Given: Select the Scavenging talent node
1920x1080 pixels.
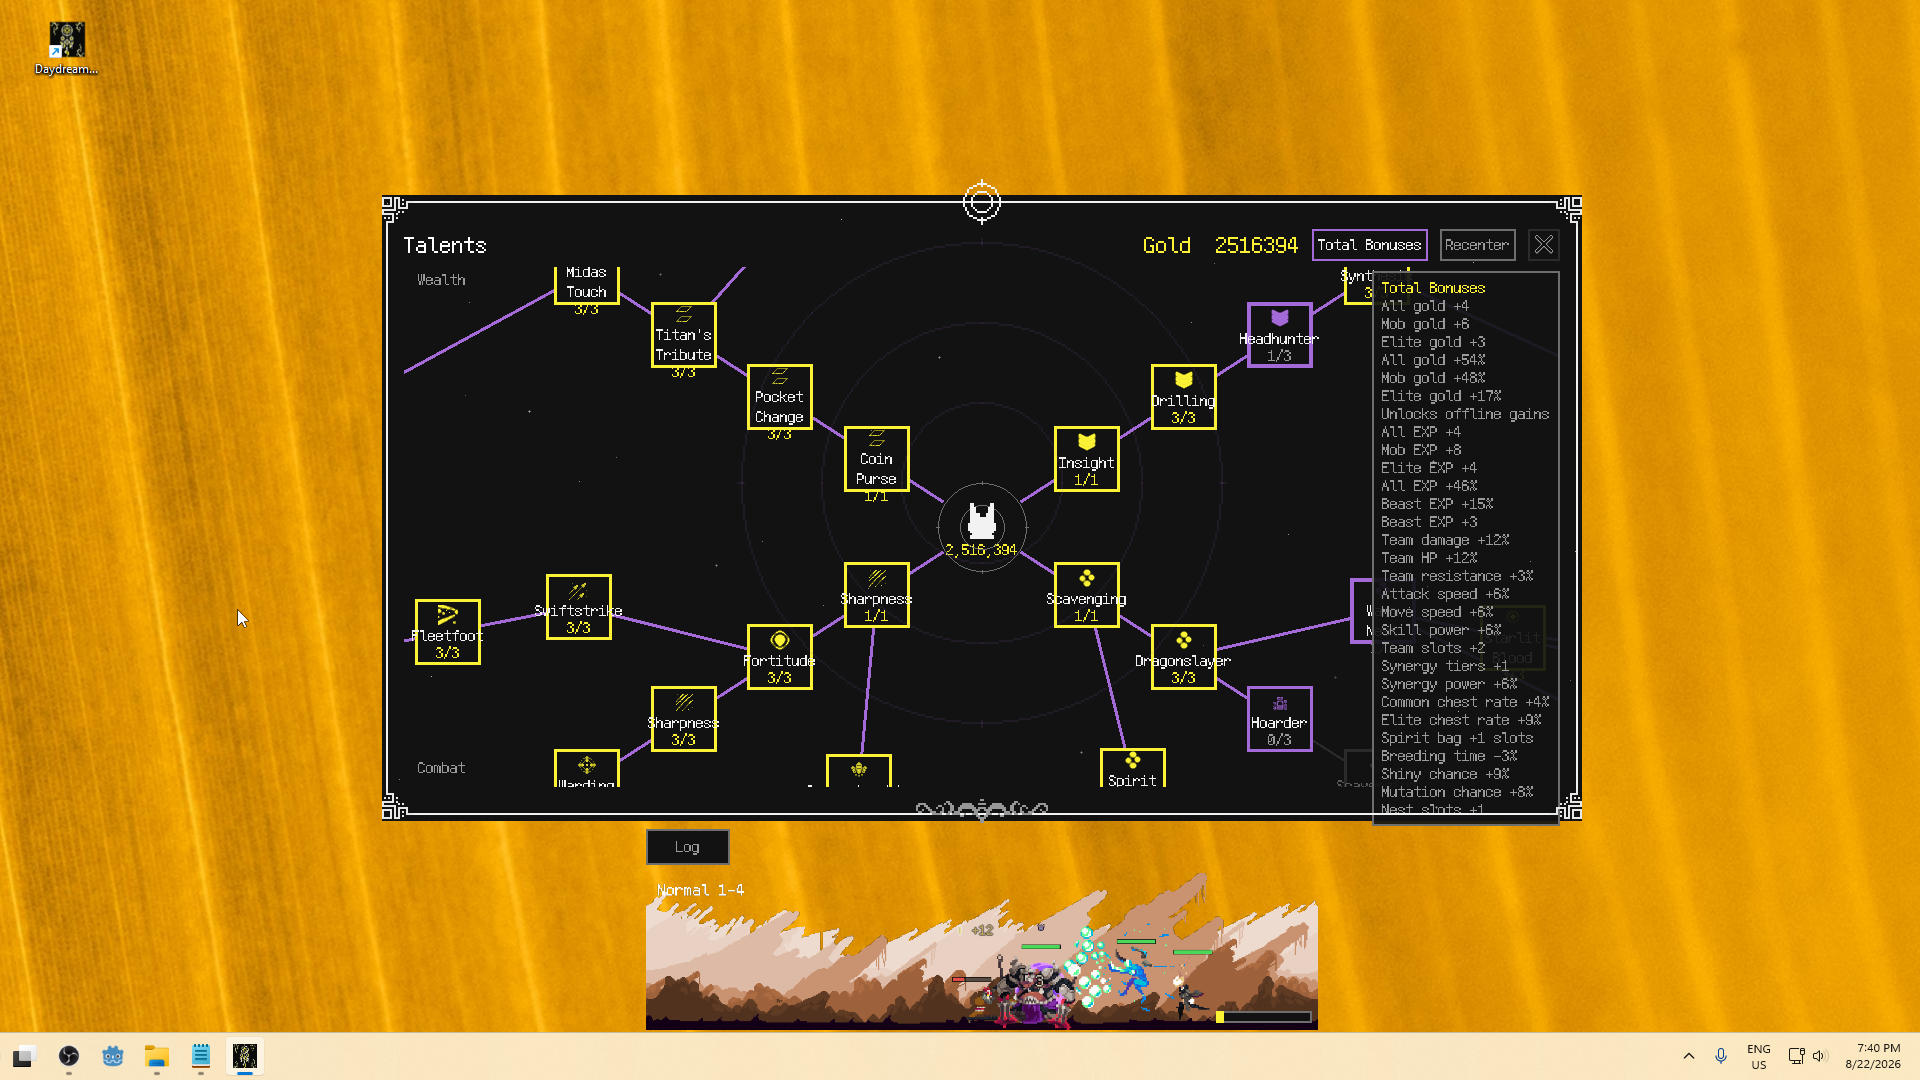Looking at the screenshot, I should coord(1086,595).
